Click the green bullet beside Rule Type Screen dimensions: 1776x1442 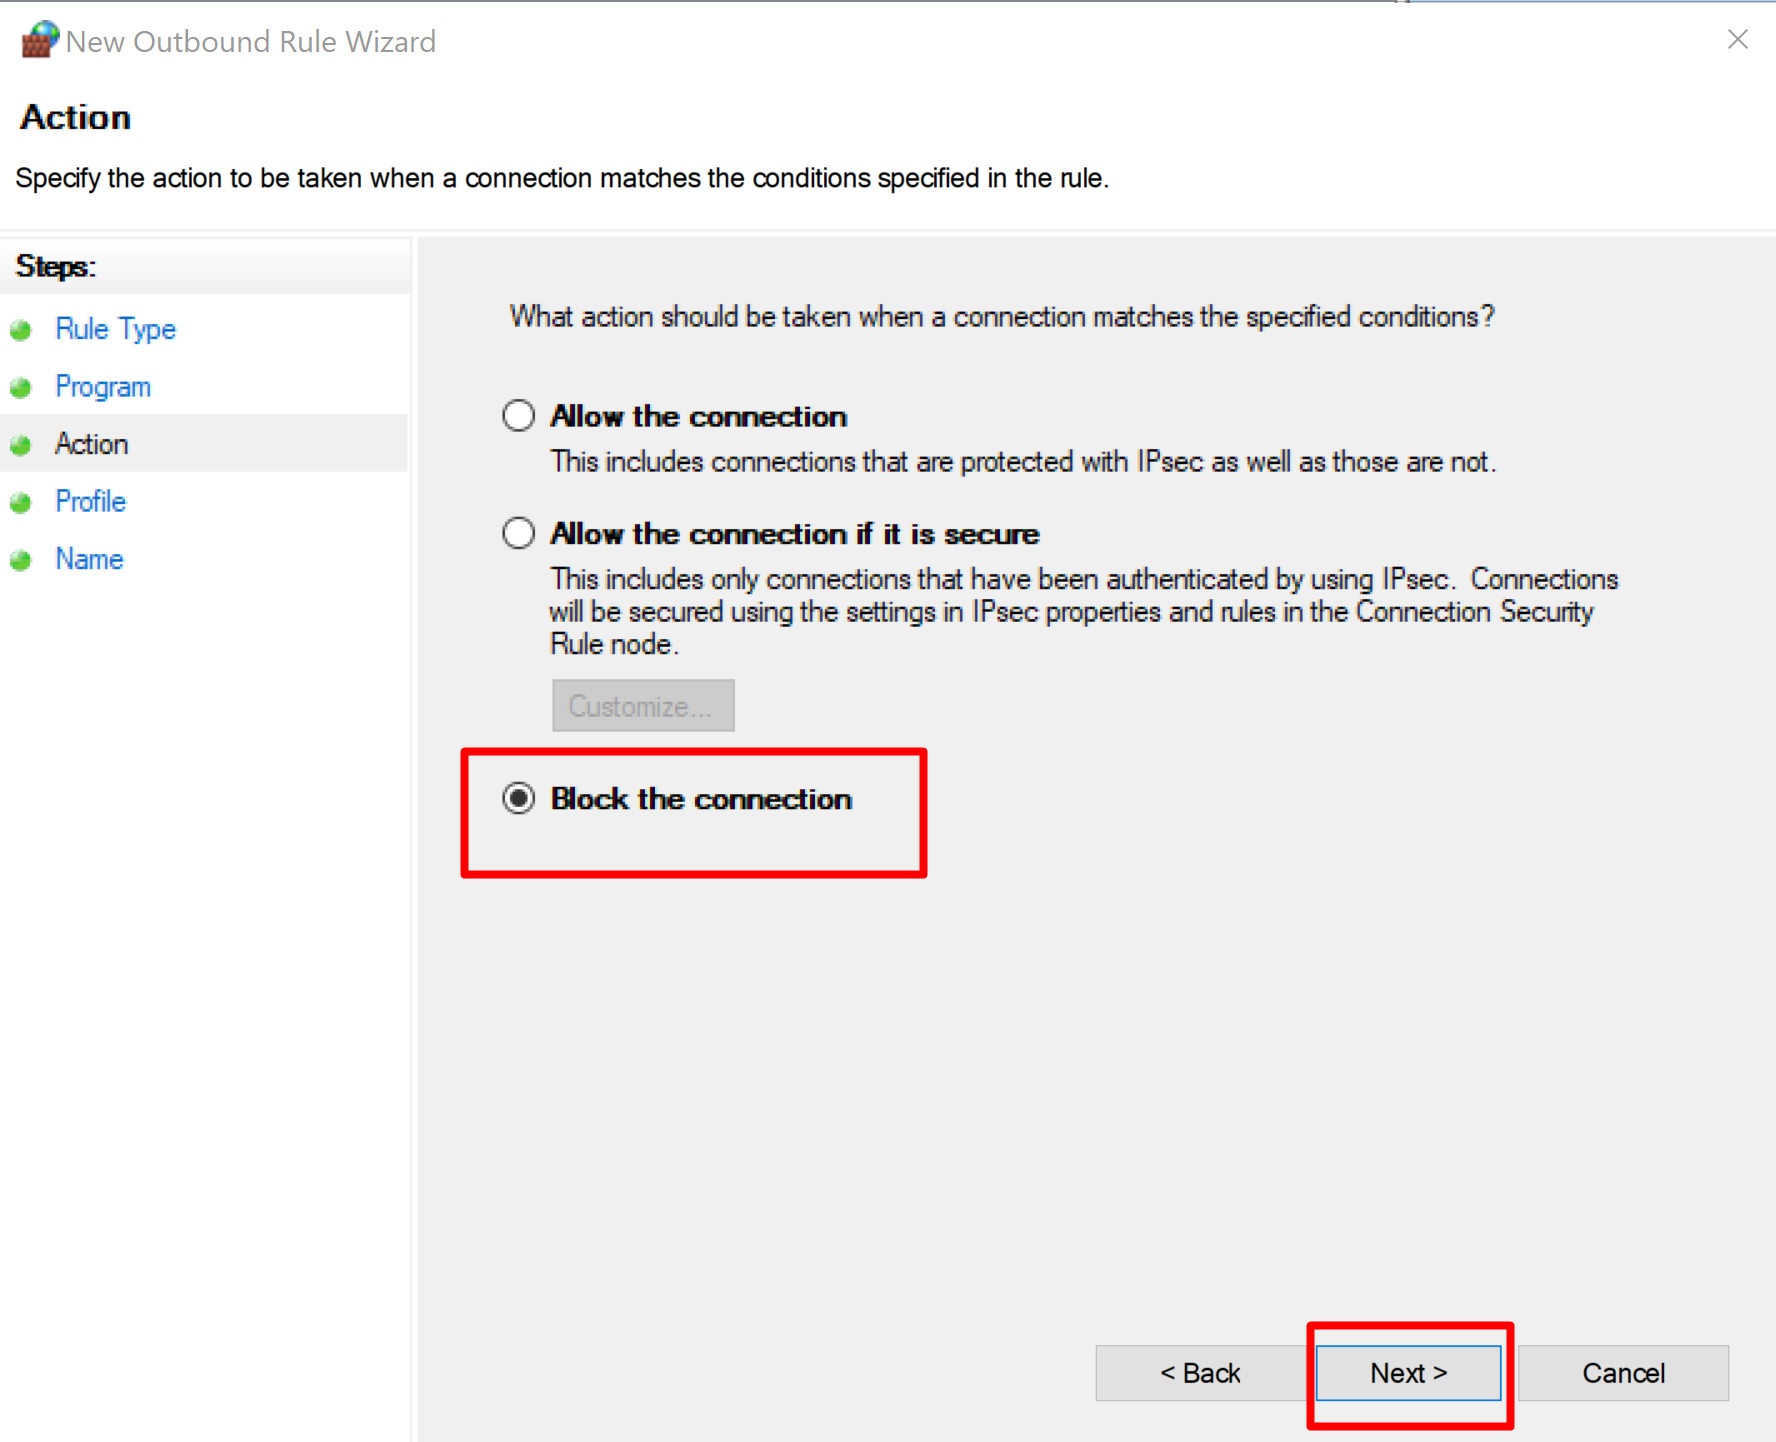point(21,330)
